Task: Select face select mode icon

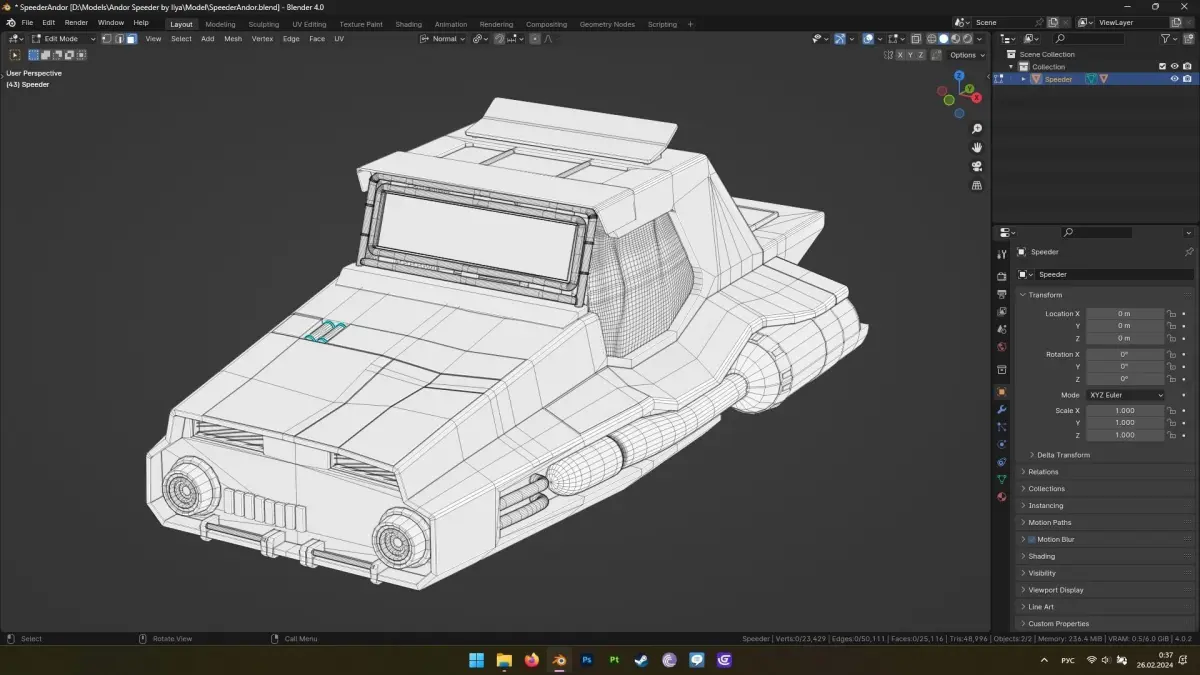Action: (131, 39)
